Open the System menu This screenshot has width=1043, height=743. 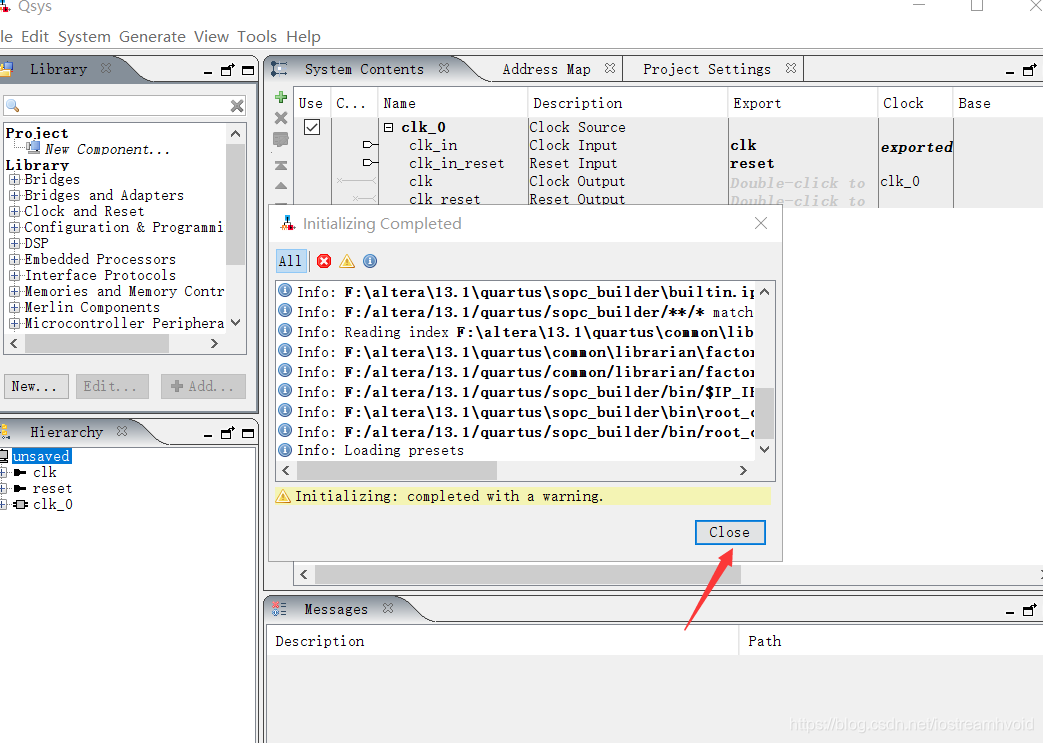pyautogui.click(x=84, y=37)
